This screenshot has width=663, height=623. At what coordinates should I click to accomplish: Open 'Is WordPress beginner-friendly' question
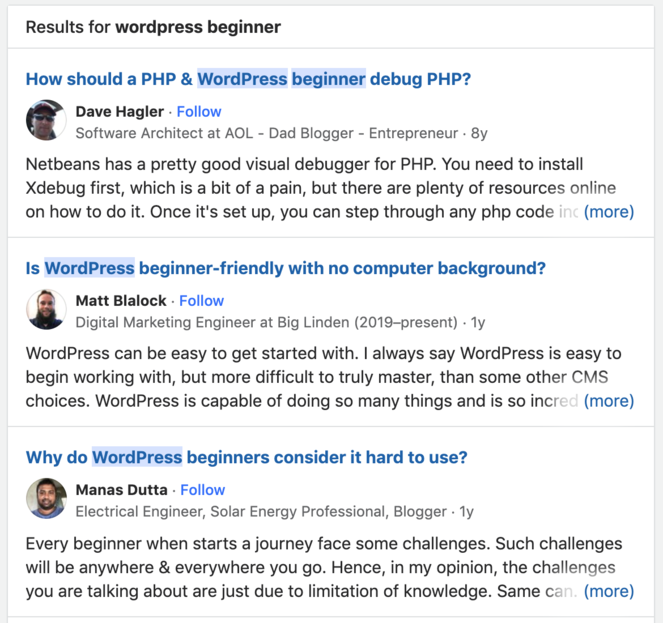(x=285, y=268)
